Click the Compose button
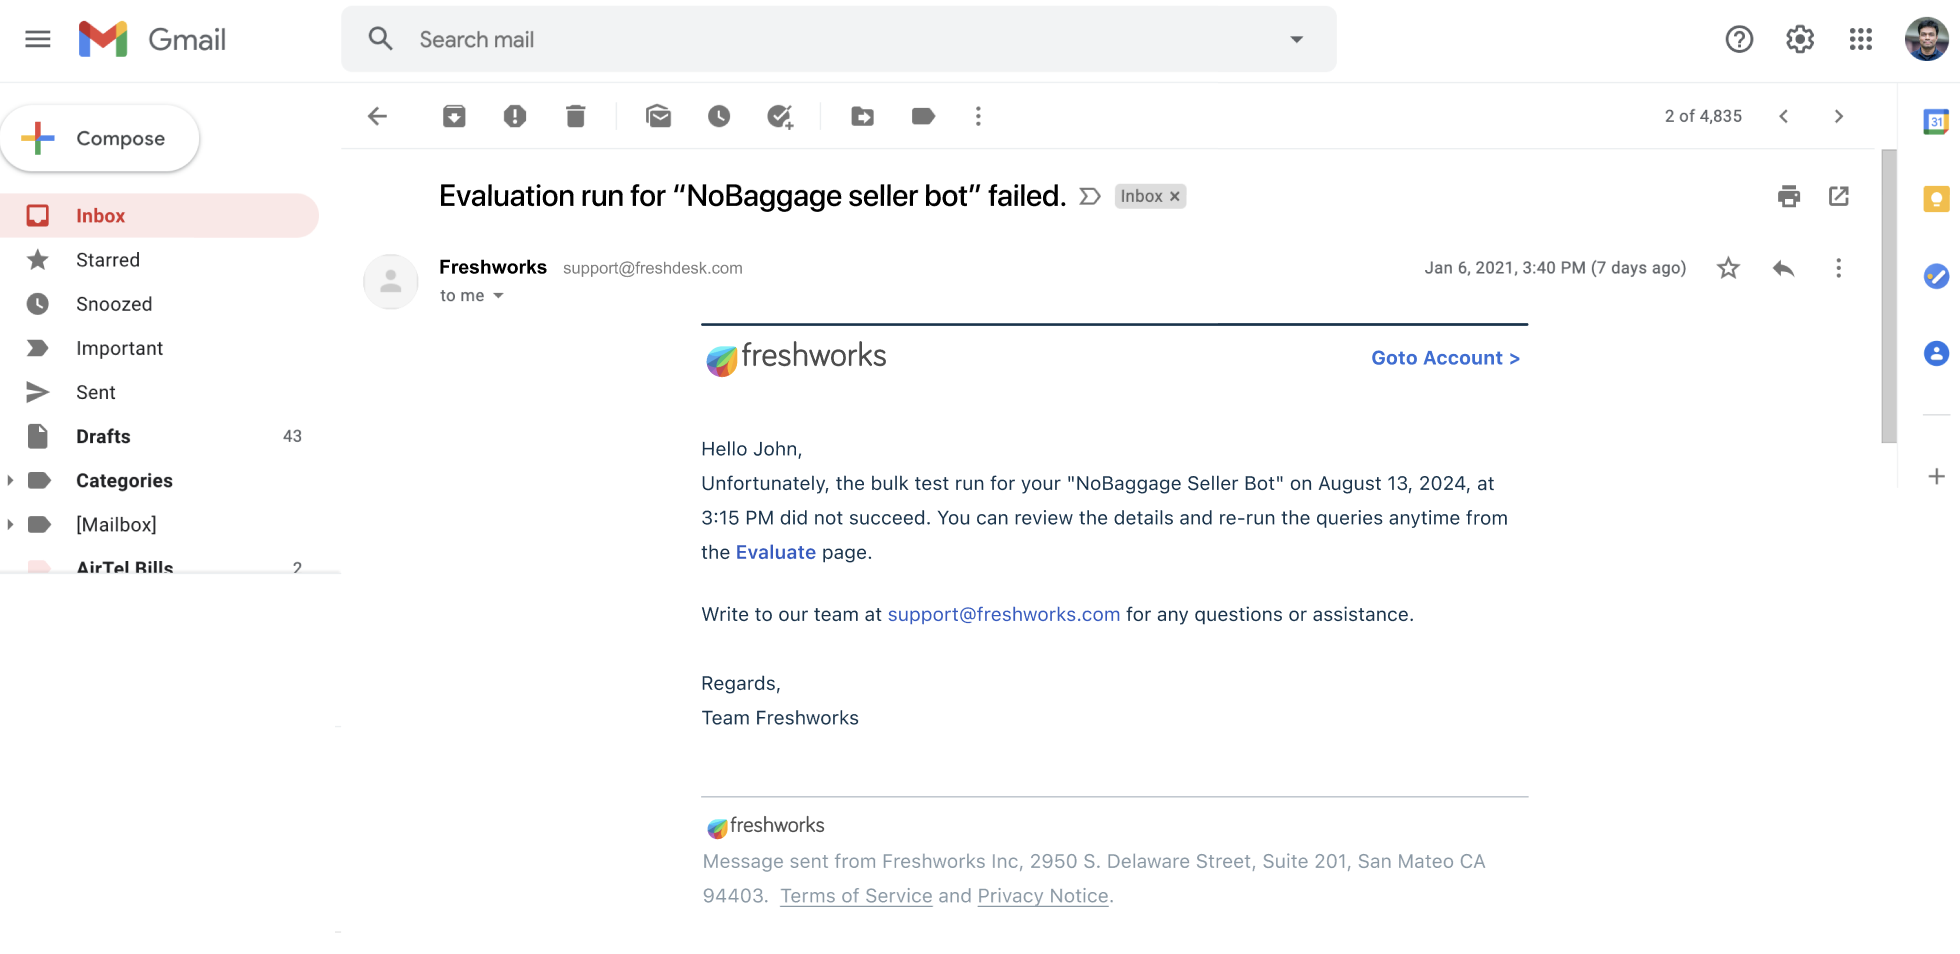Viewport: 1960px width, 954px height. coord(100,138)
